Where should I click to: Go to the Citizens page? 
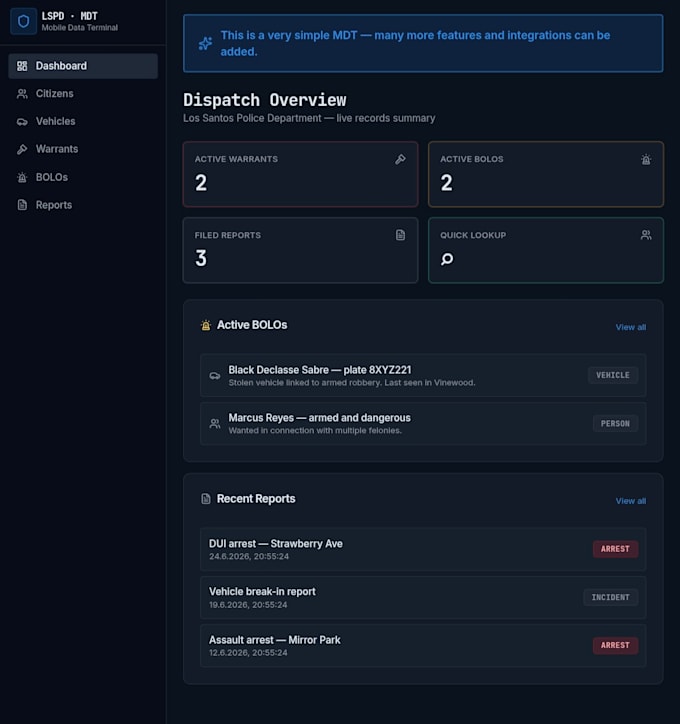pyautogui.click(x=83, y=94)
